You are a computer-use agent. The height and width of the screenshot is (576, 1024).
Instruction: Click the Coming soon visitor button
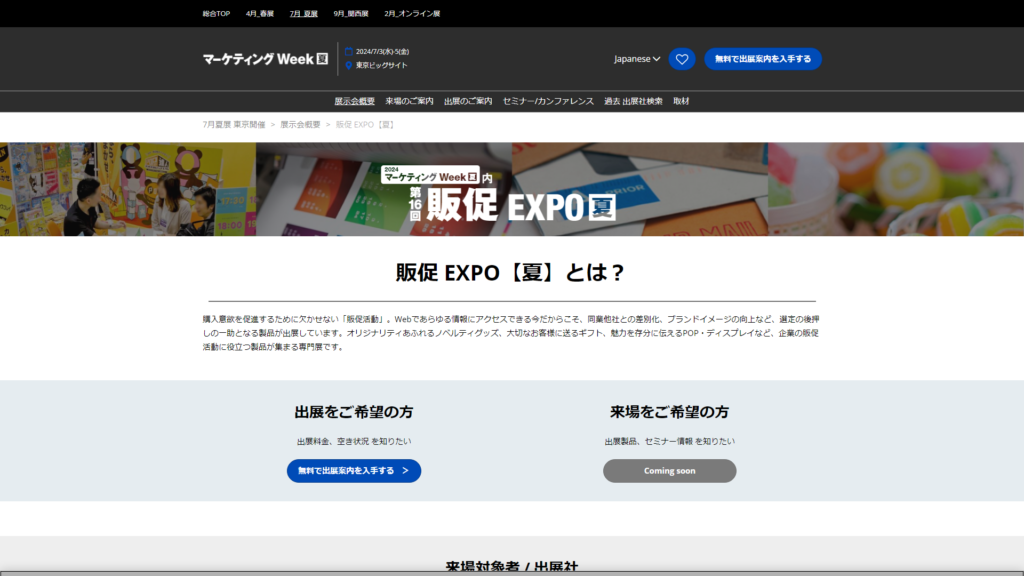tap(669, 471)
